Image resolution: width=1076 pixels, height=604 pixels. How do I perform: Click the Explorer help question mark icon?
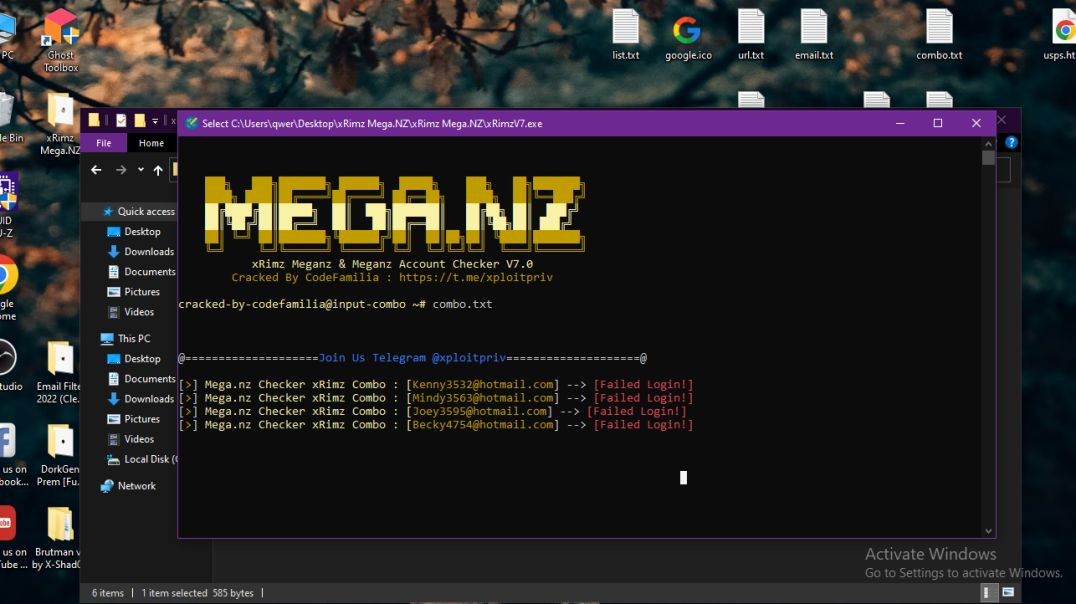coord(1011,142)
